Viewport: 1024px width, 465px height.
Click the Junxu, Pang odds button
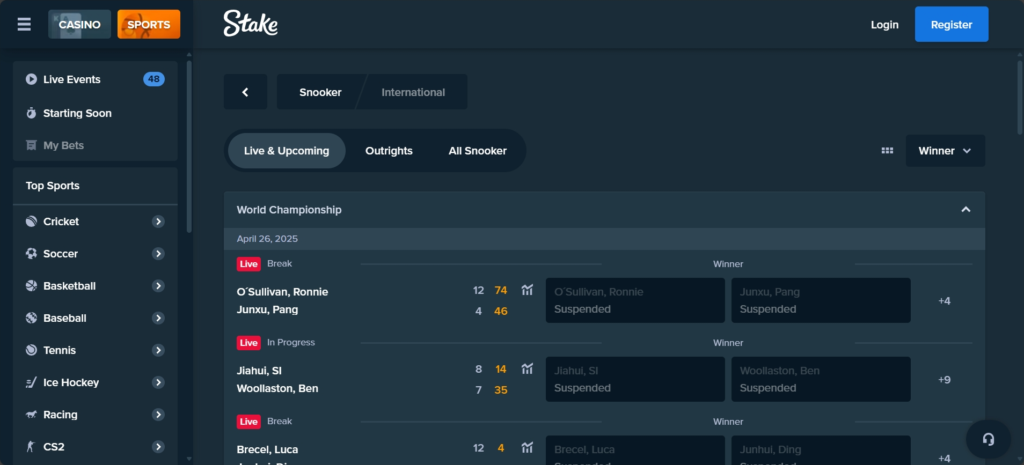pos(821,300)
